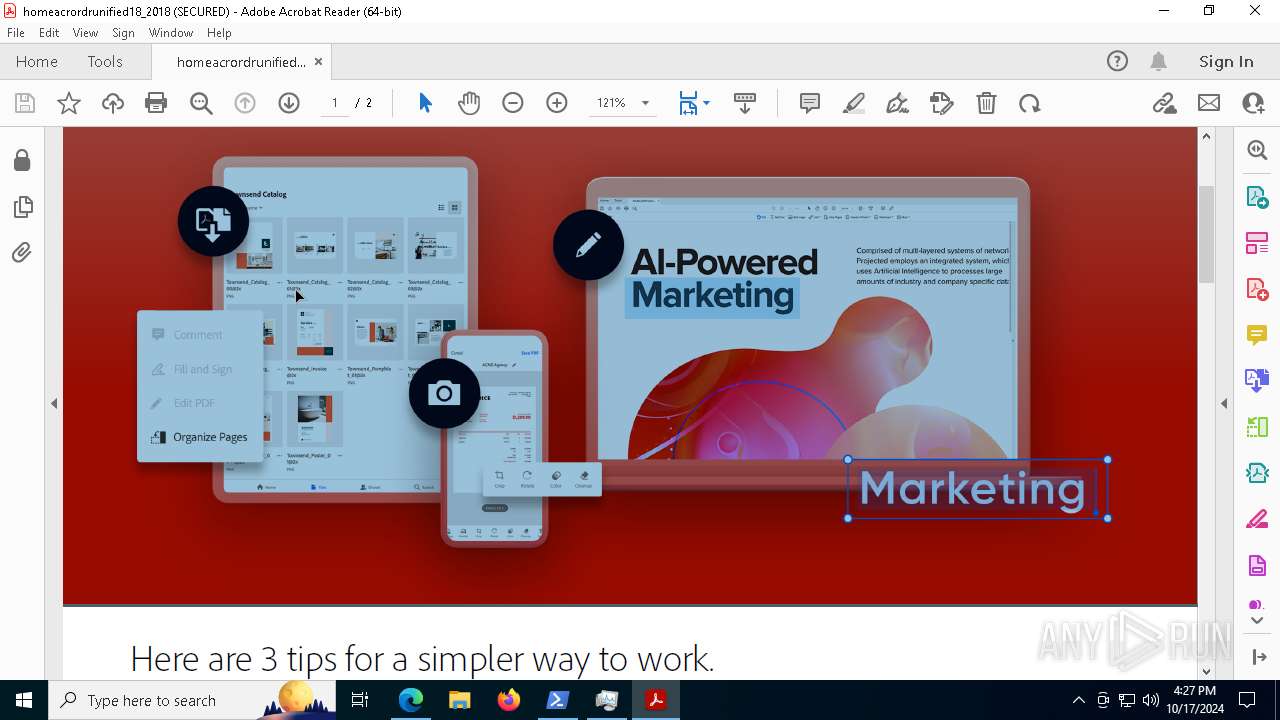Click the page number input field

click(x=334, y=103)
